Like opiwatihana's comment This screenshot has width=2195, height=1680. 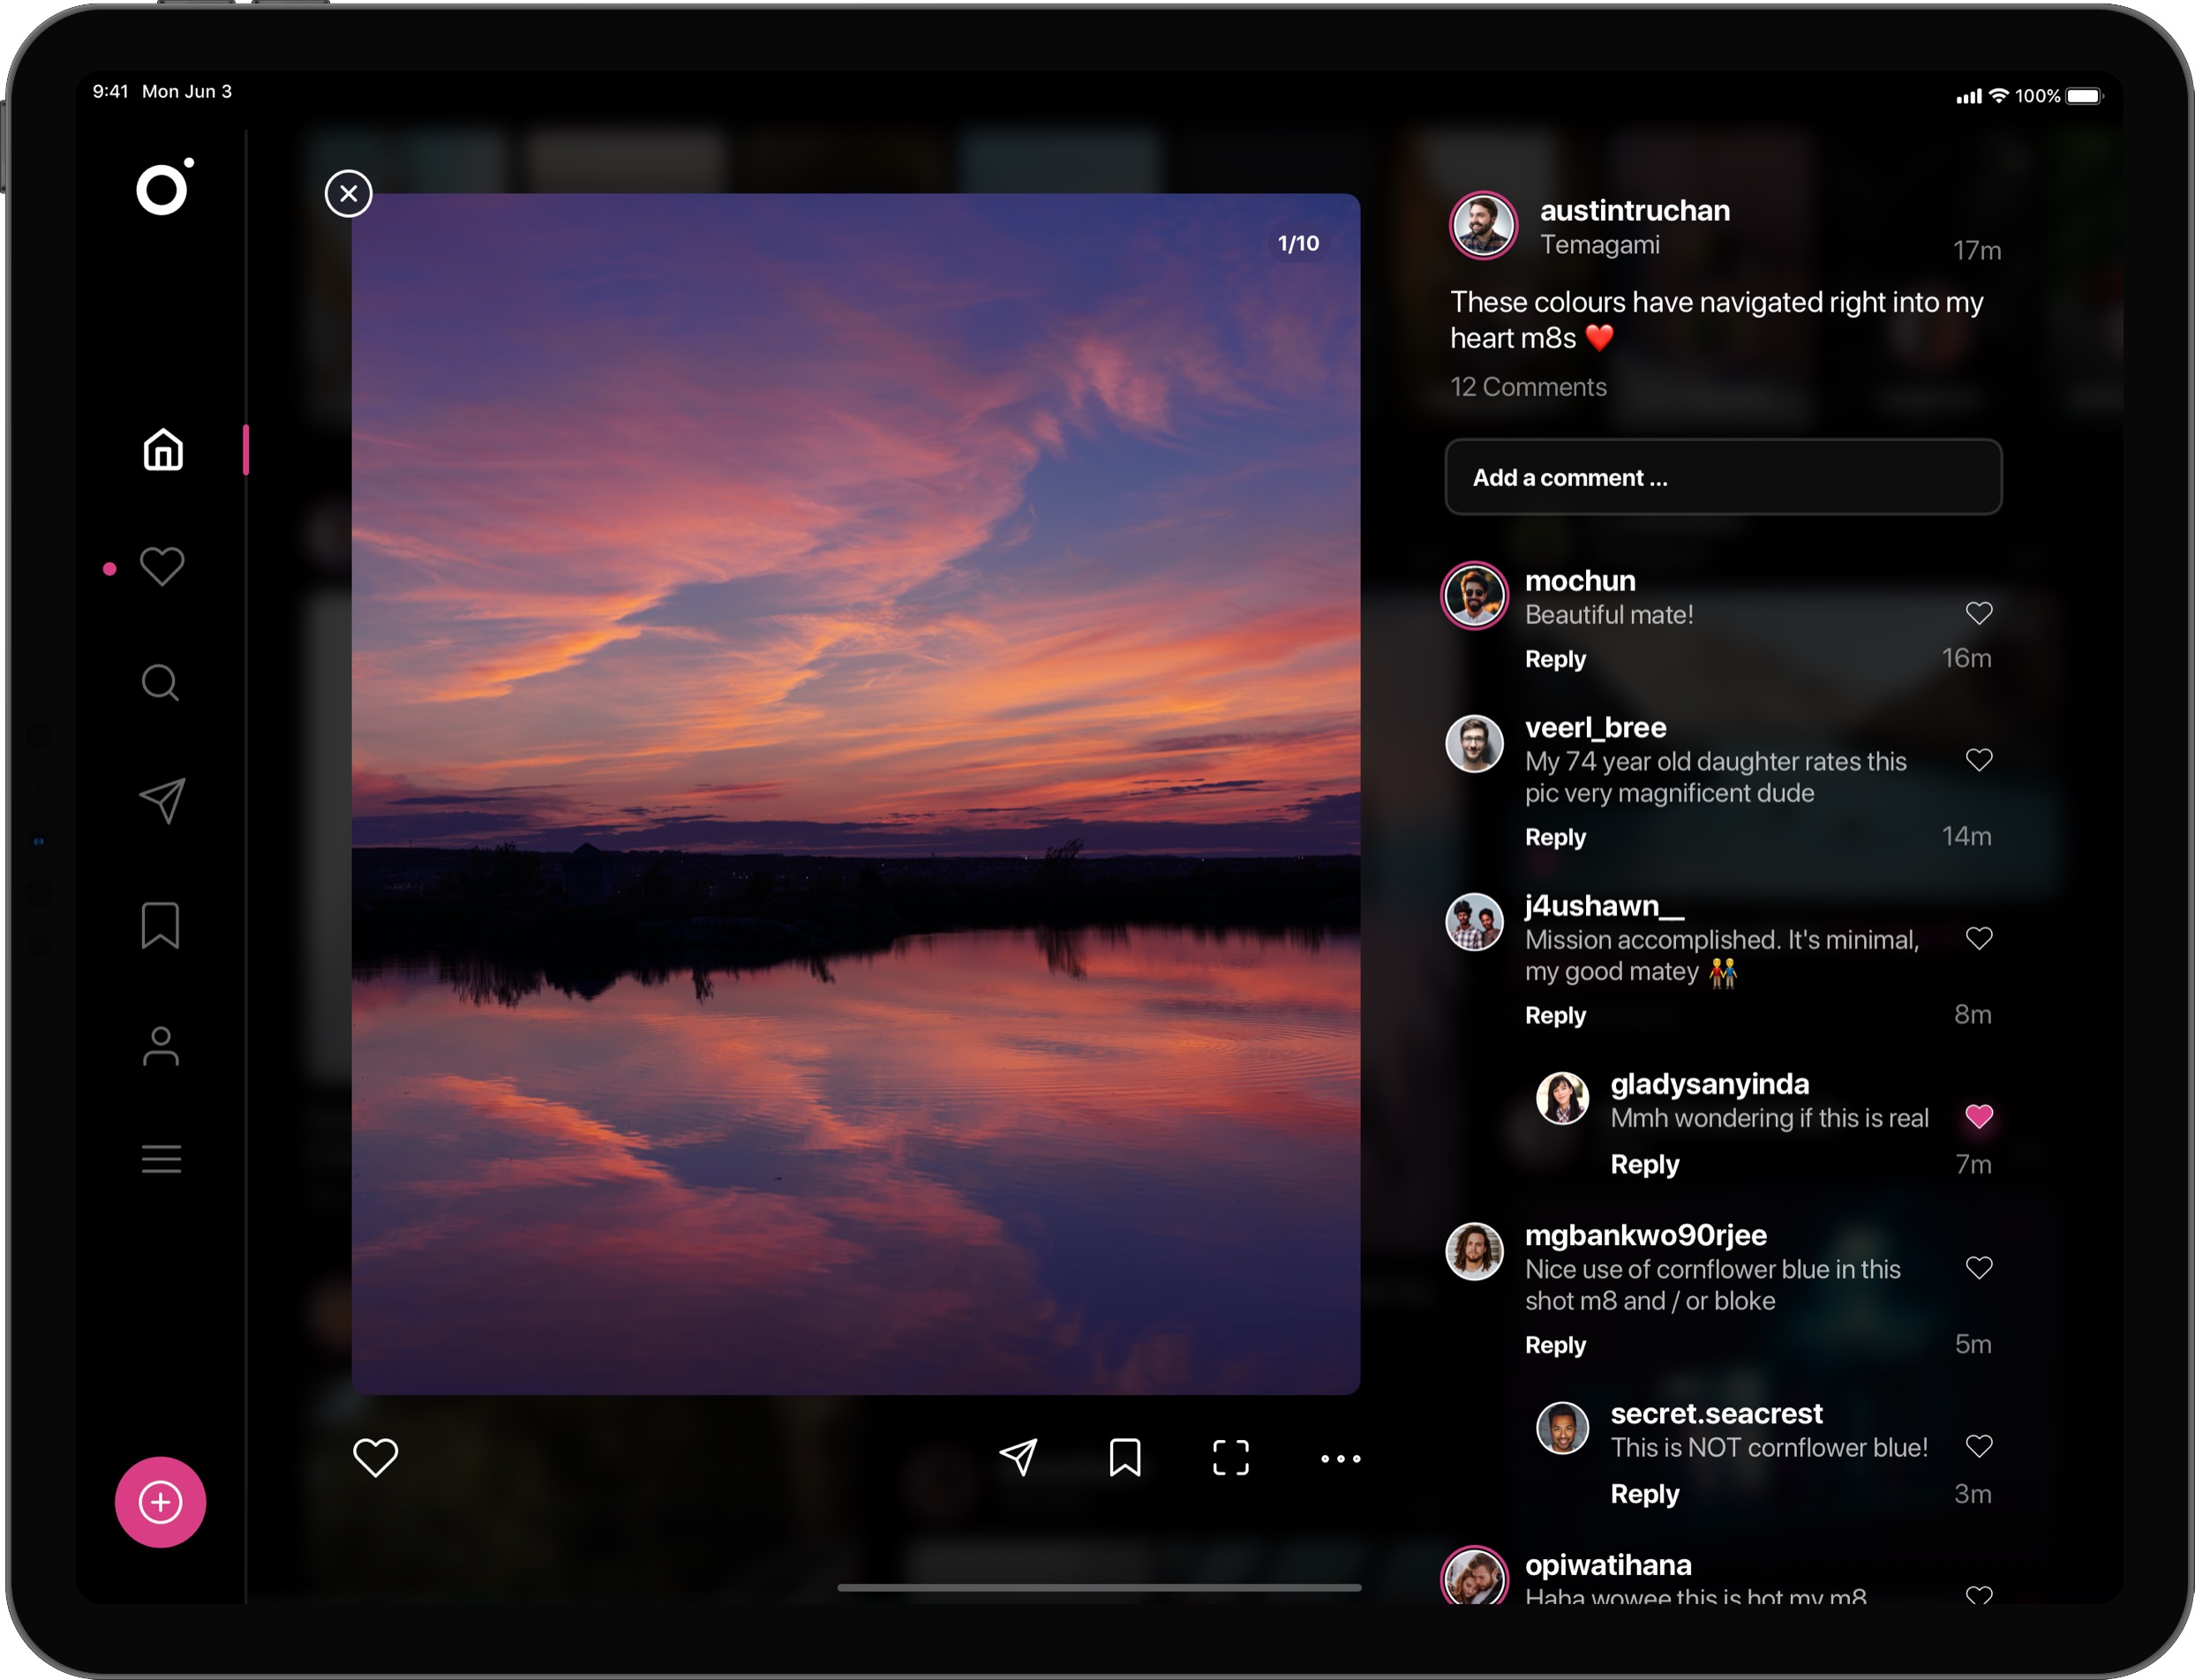pos(1978,1595)
